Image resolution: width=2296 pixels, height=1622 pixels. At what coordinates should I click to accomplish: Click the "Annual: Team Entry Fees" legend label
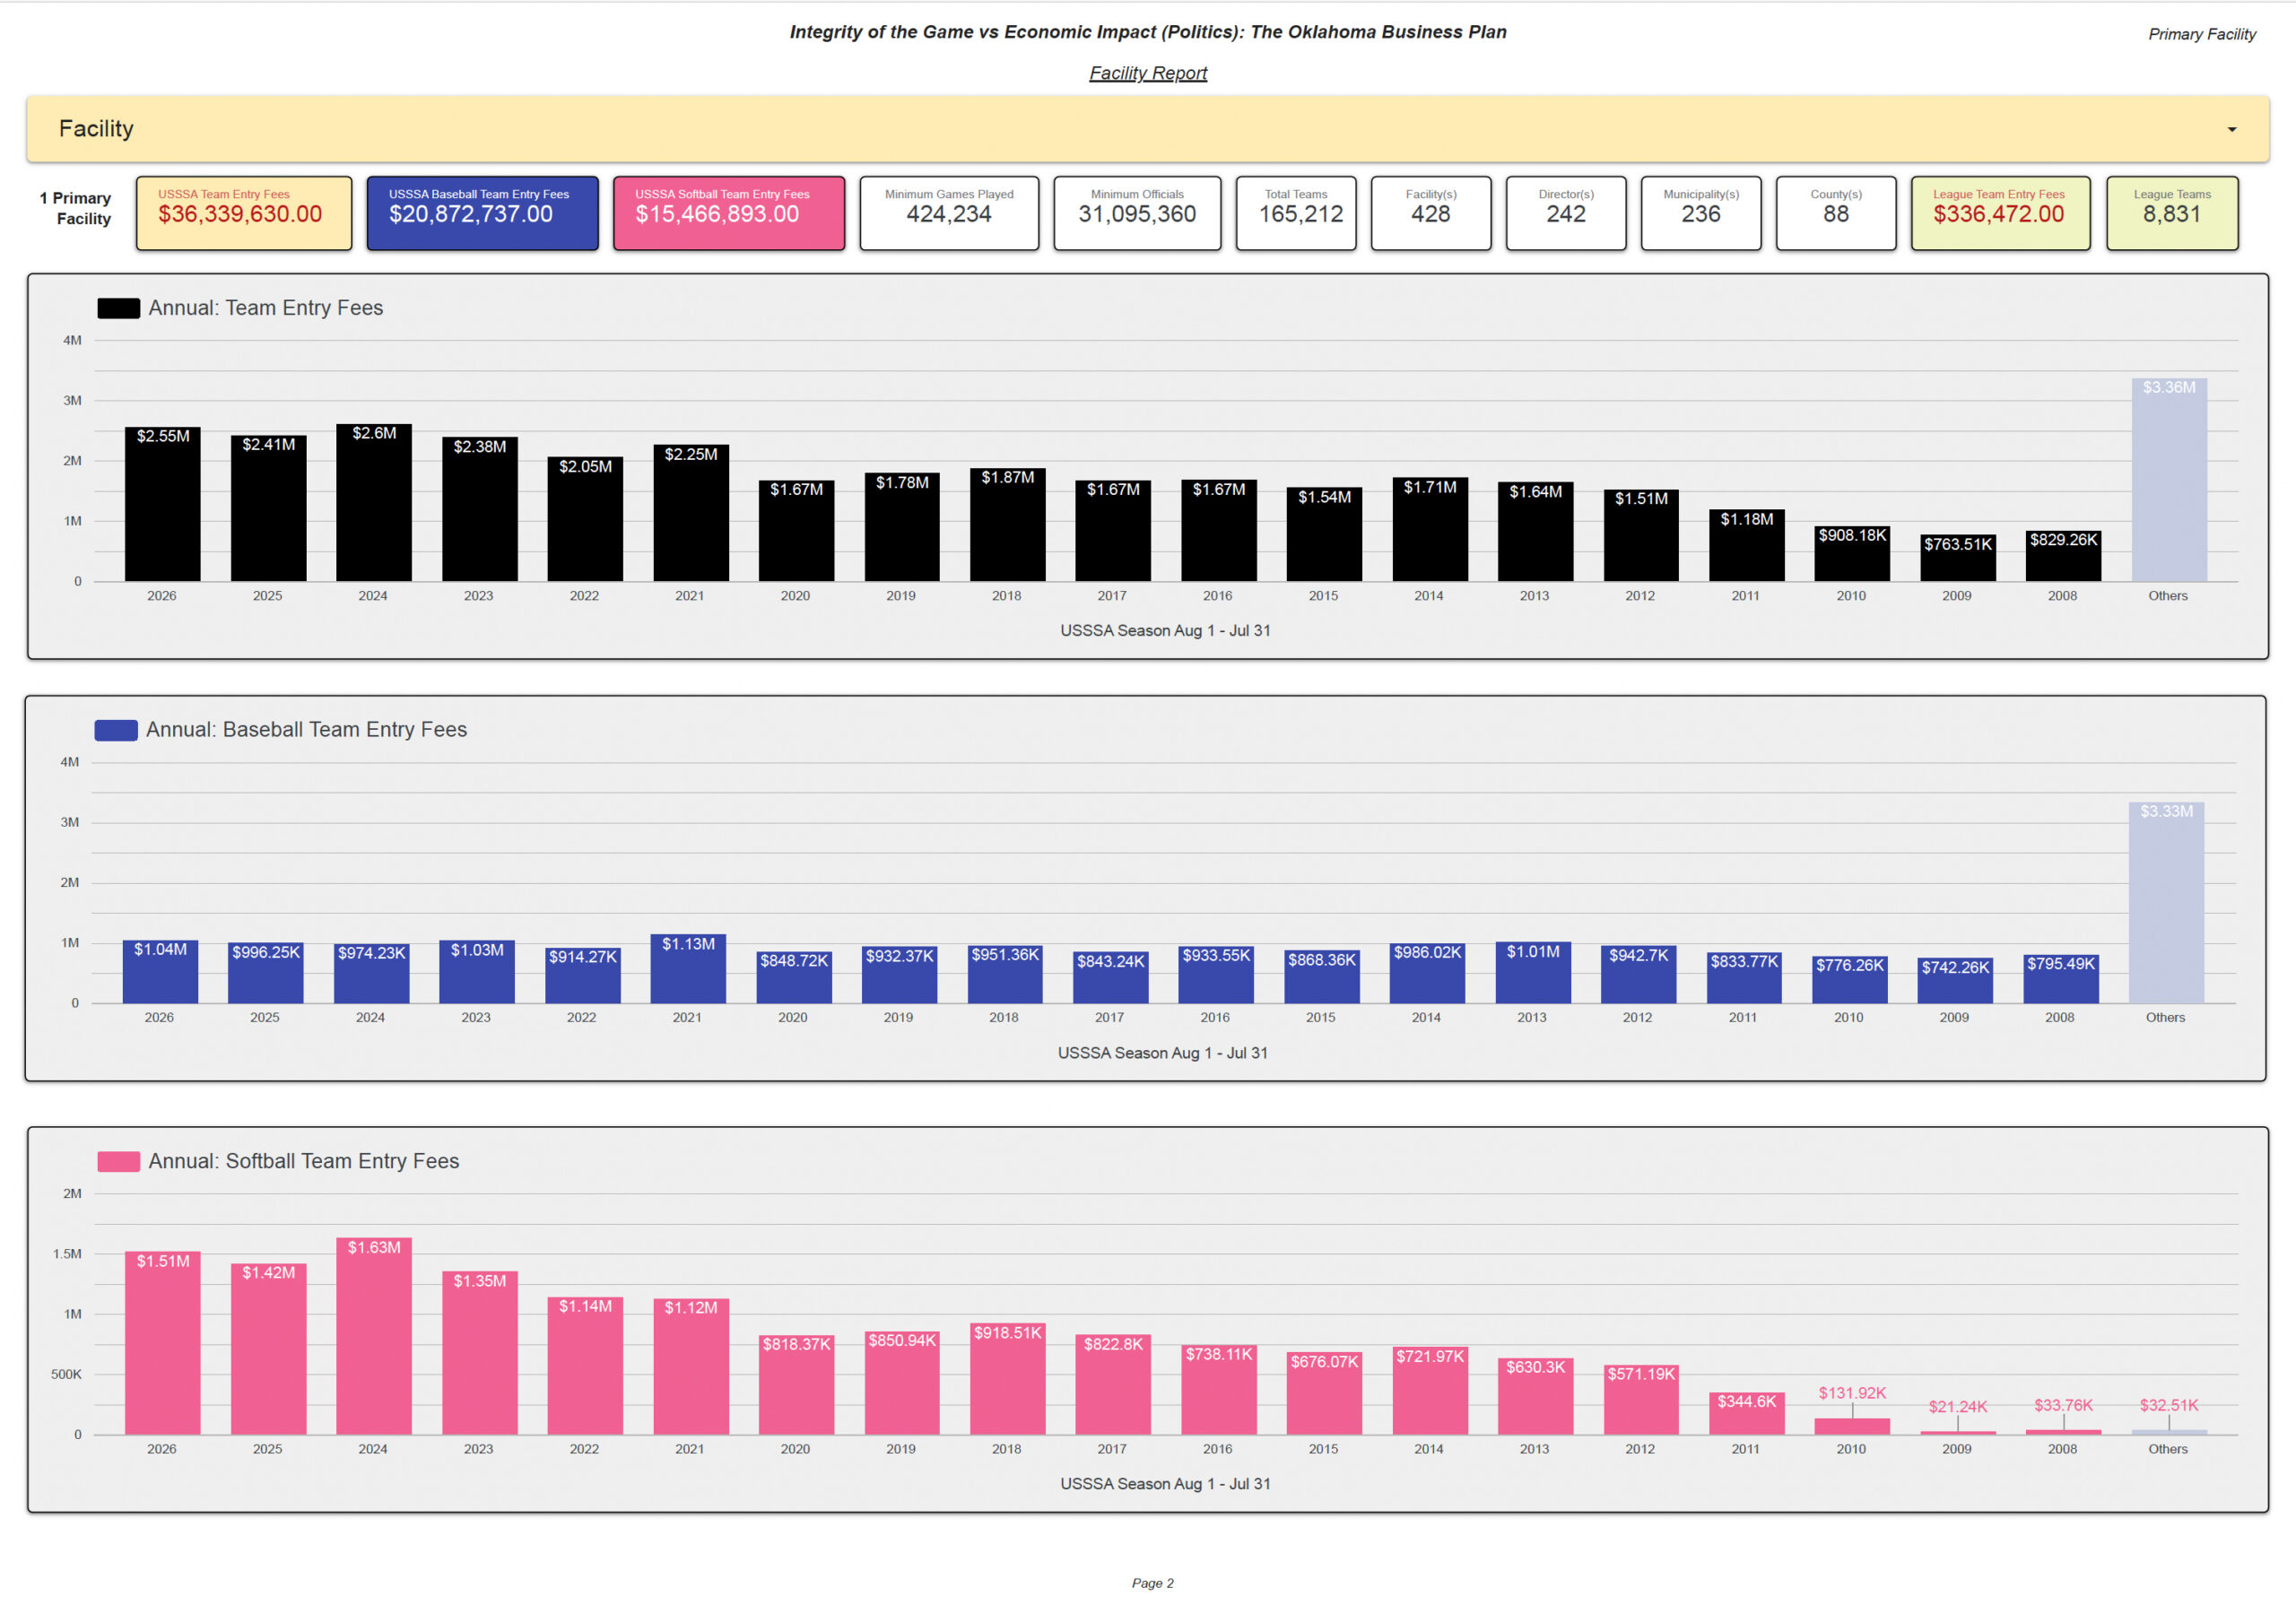[x=266, y=308]
